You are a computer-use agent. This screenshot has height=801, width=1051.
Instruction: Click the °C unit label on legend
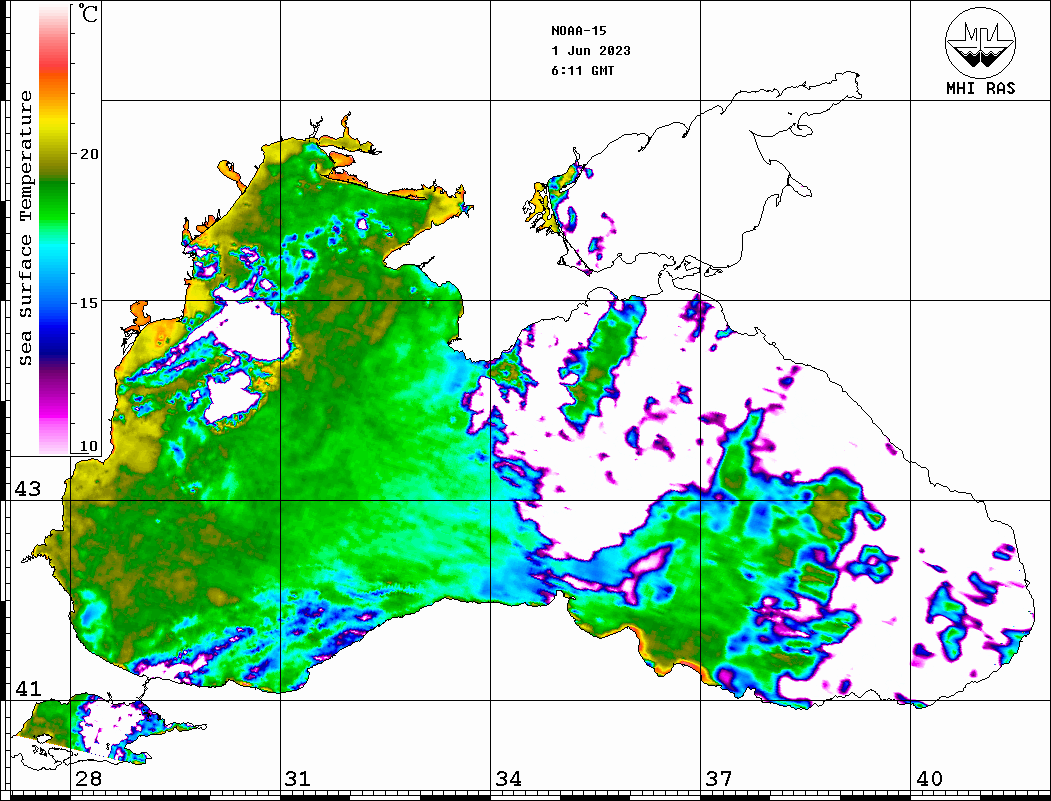coord(88,13)
